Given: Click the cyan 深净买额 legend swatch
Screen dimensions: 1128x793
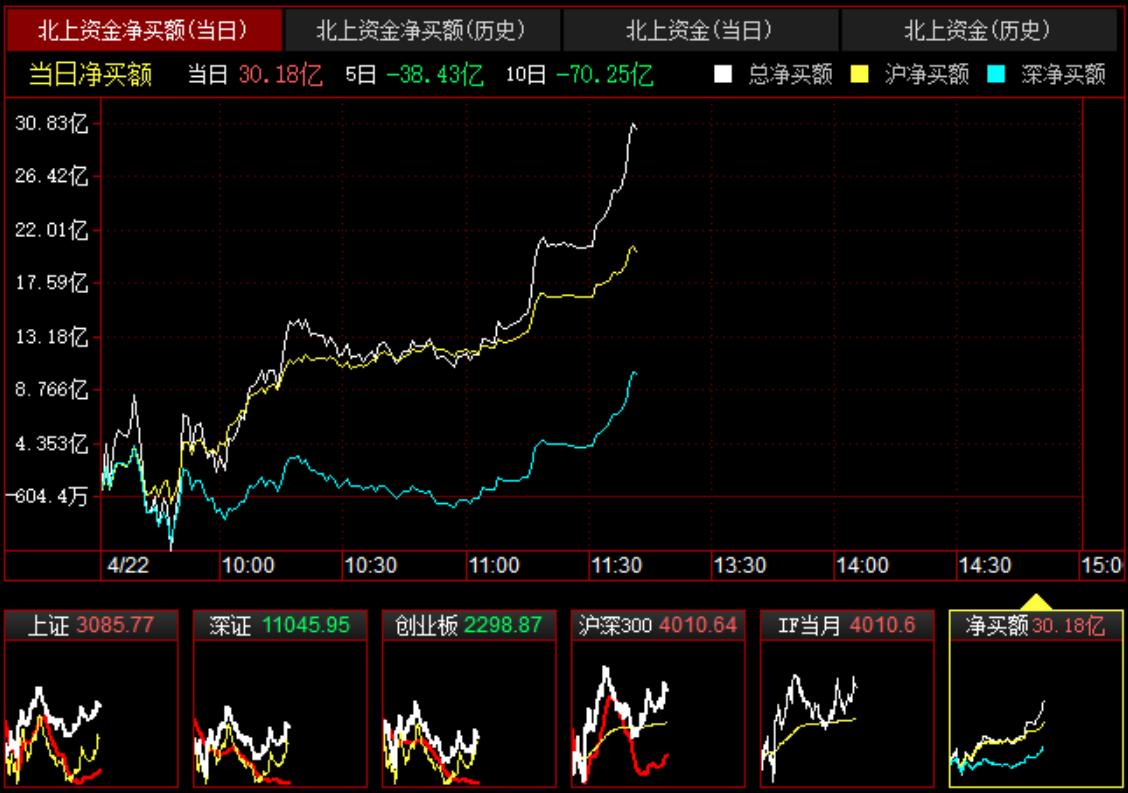Looking at the screenshot, I should pos(995,74).
